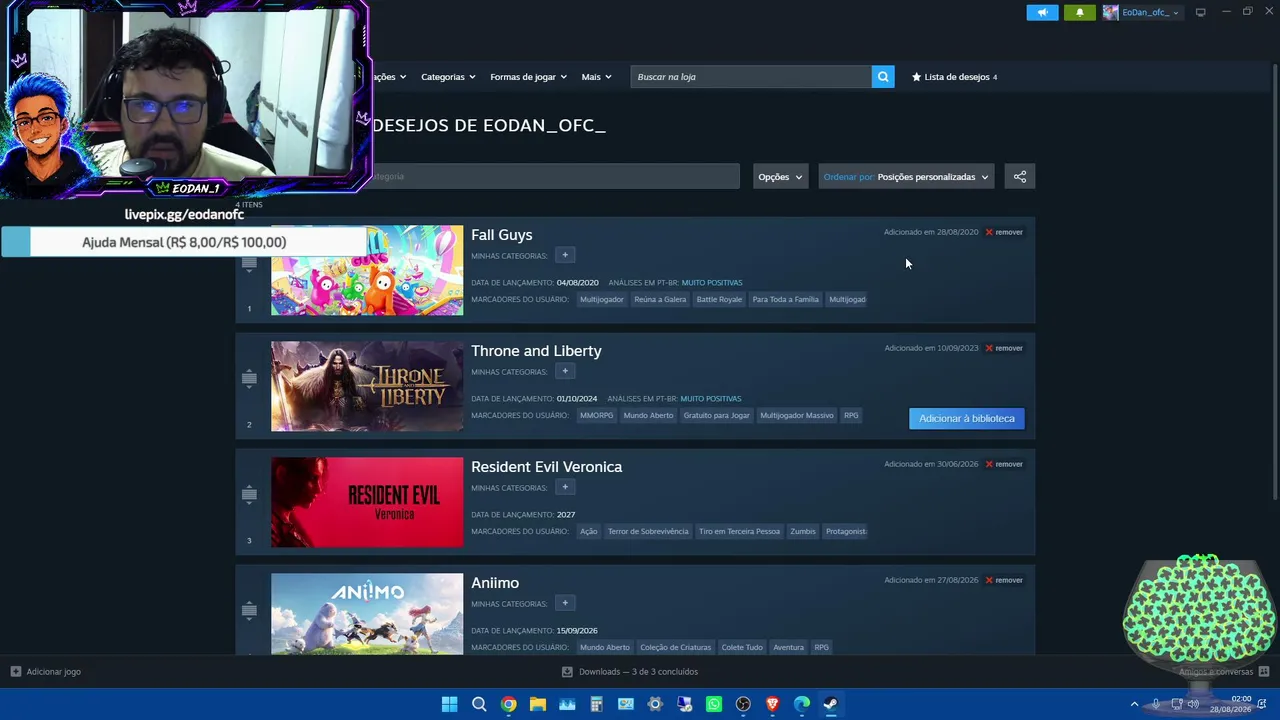Grab the reorder handle for Aniimo

[x=249, y=610]
